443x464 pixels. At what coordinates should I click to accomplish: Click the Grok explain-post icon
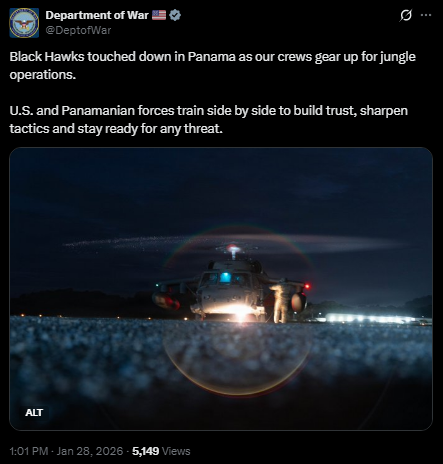click(x=406, y=15)
